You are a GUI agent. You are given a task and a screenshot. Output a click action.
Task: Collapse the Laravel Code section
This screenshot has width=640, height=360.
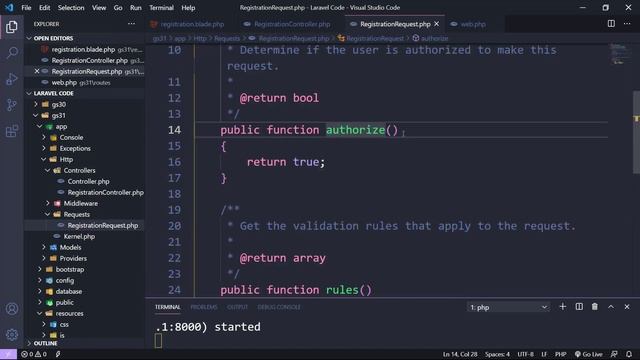(53, 93)
